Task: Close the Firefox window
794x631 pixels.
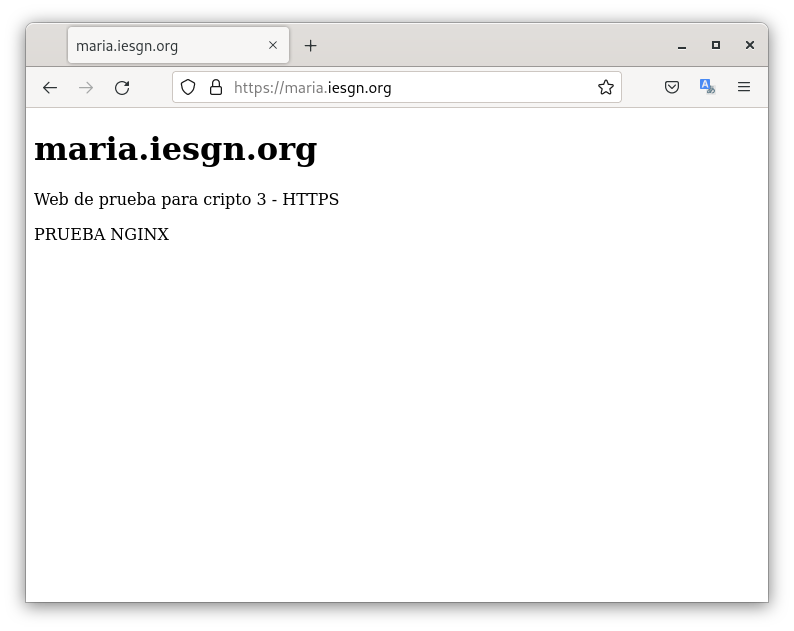Action: 750,45
